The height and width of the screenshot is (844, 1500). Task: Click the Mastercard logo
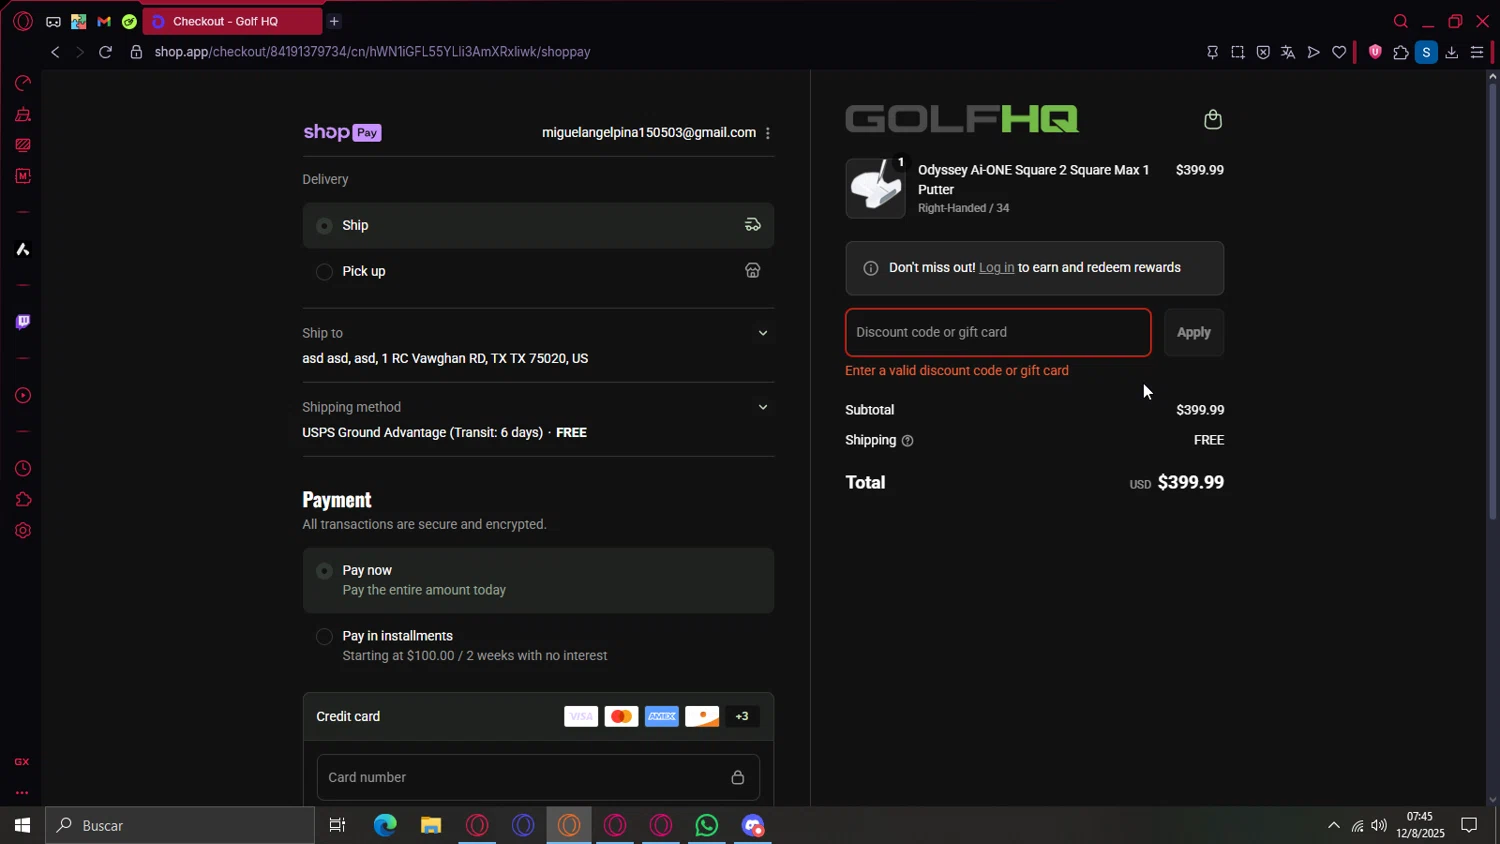pyautogui.click(x=621, y=716)
